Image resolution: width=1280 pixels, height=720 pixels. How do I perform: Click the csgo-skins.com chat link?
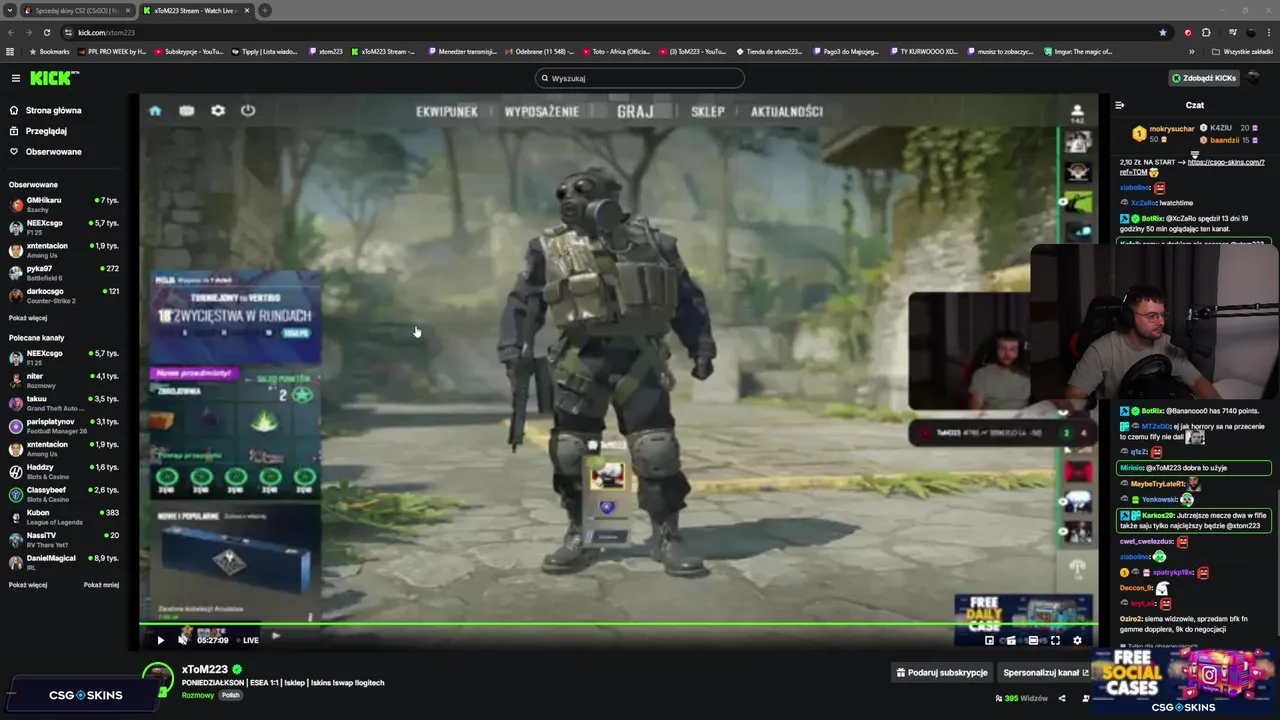[1225, 162]
